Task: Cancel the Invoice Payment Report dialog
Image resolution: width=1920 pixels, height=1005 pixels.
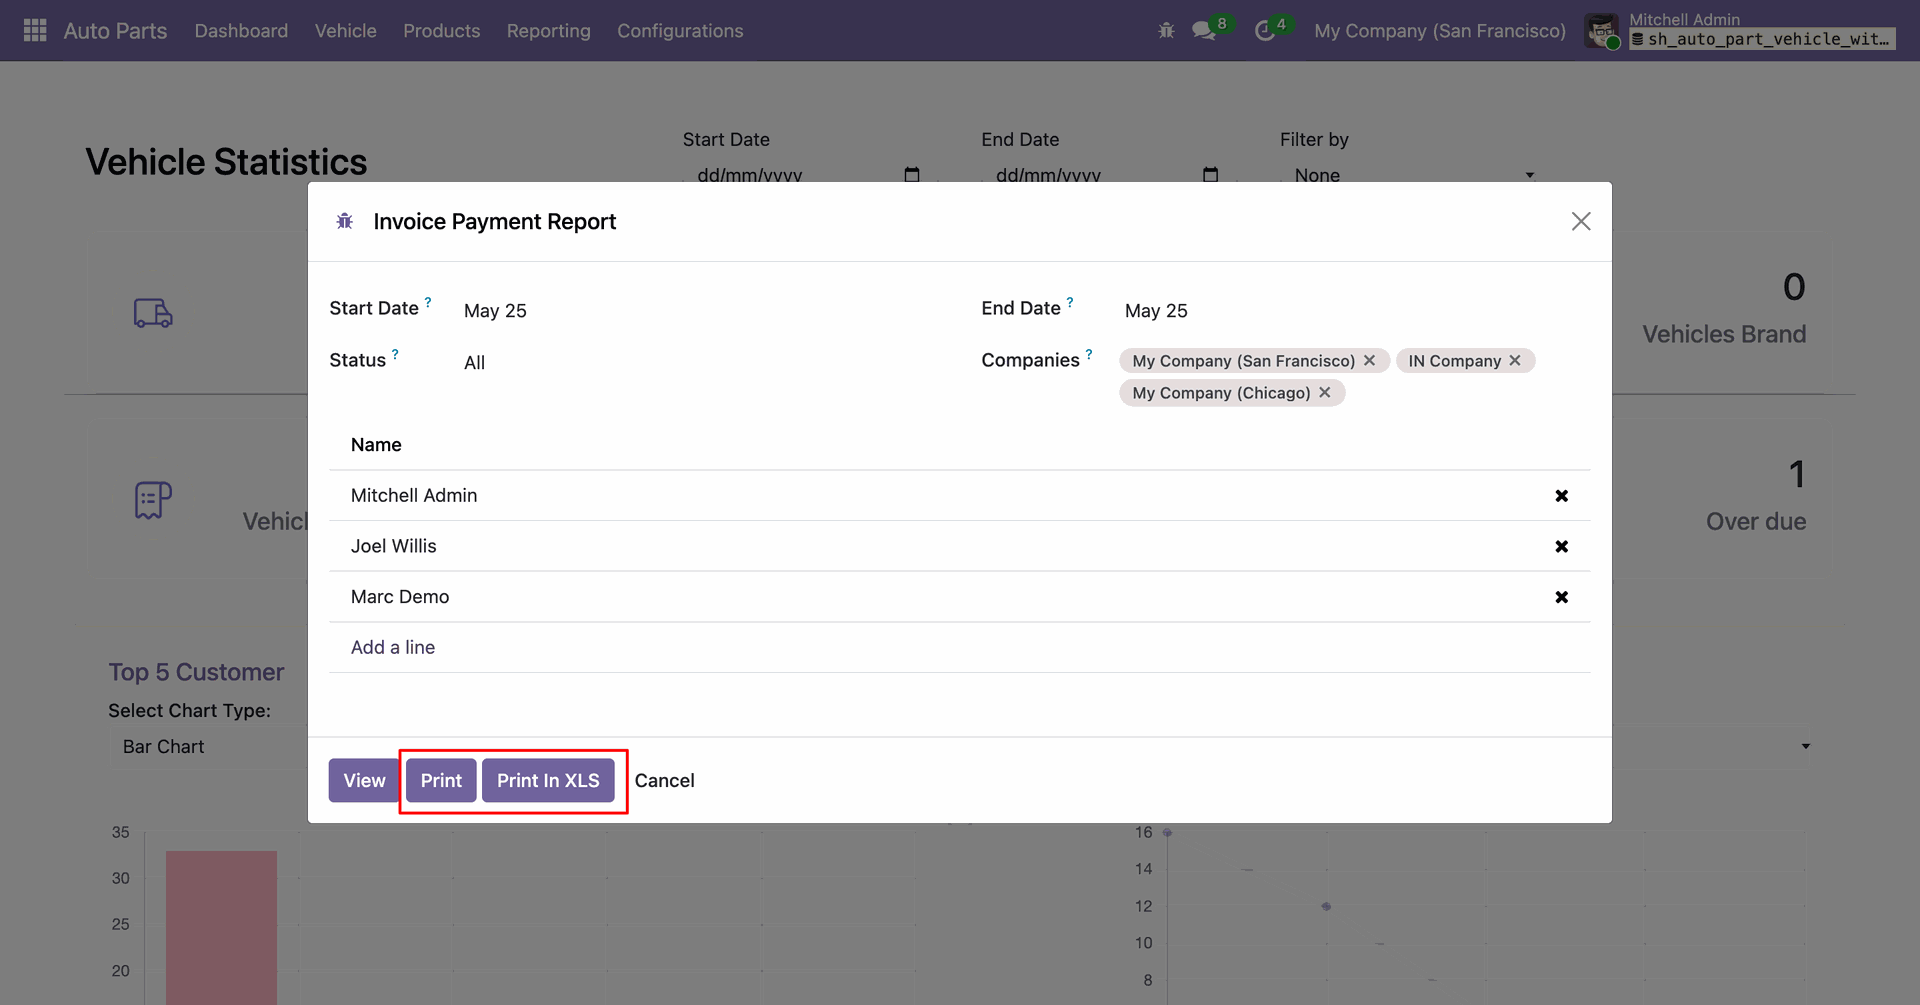Action: [665, 780]
